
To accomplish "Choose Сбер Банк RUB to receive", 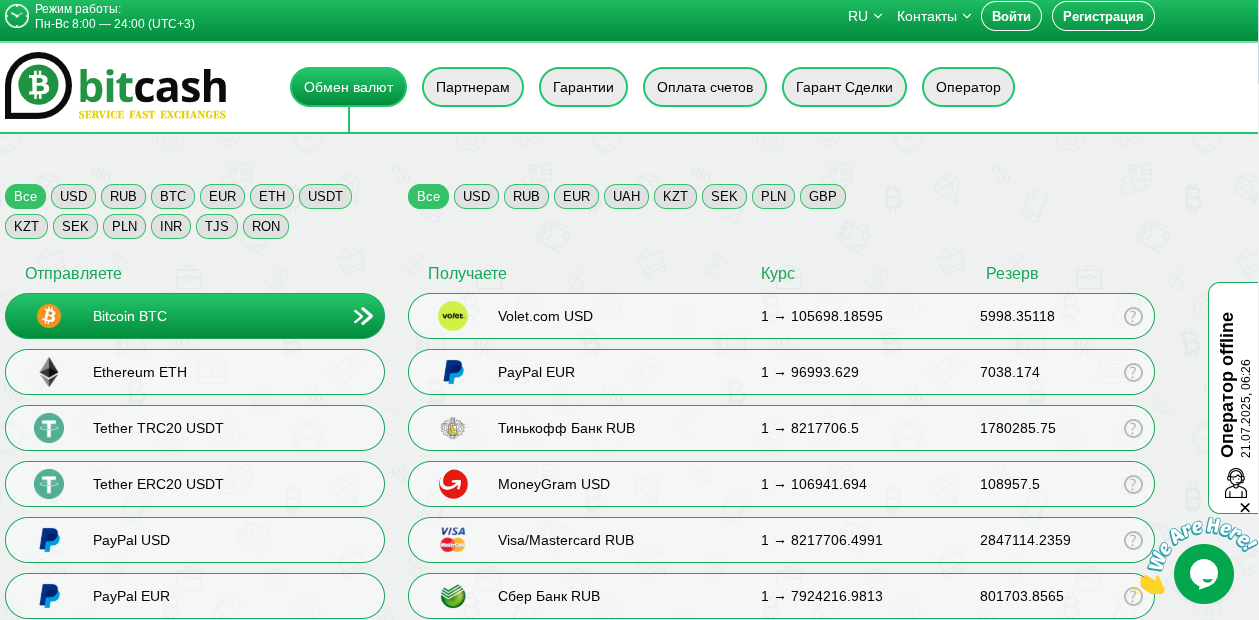I will pyautogui.click(x=781, y=596).
